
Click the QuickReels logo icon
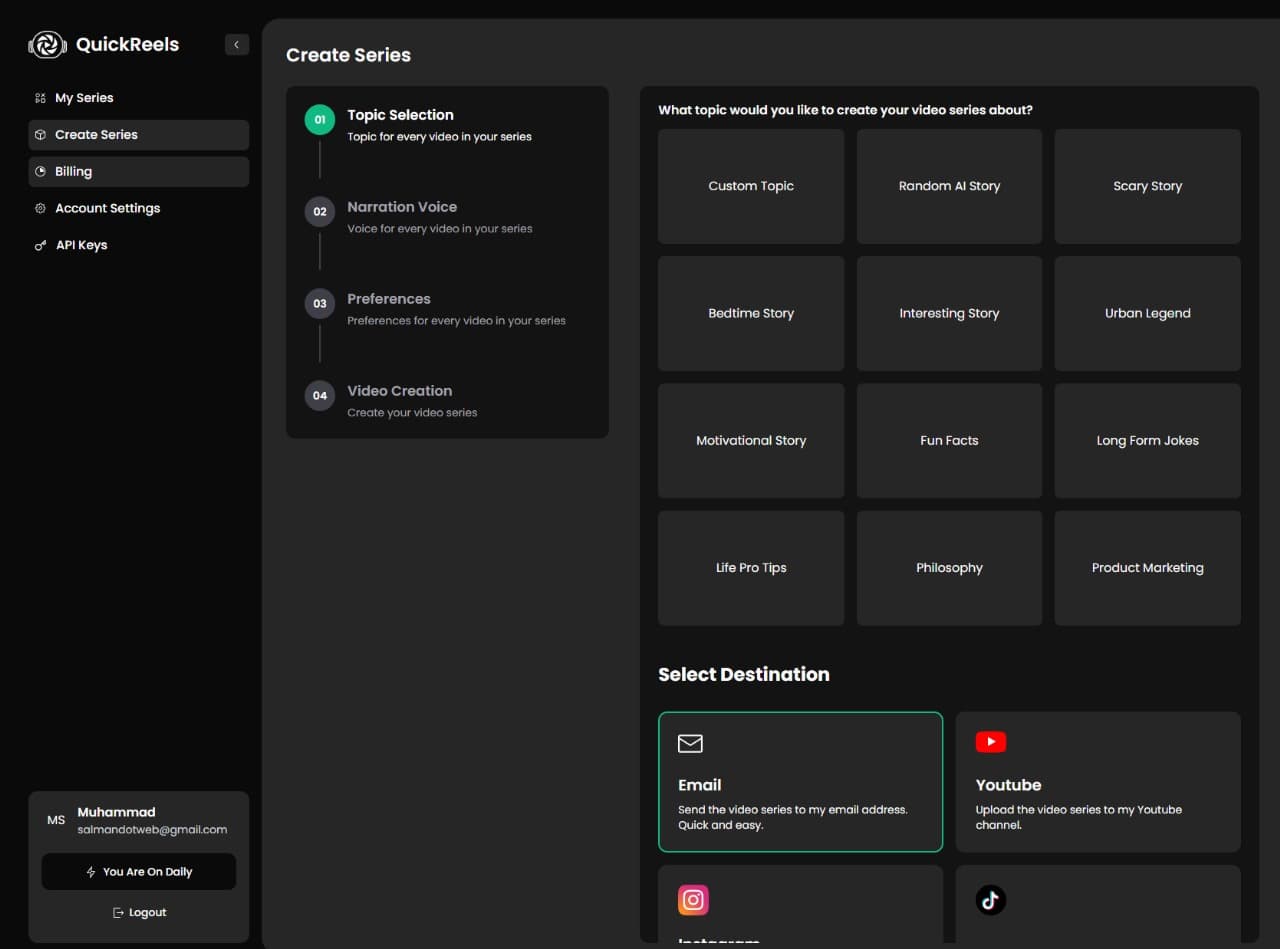(48, 44)
